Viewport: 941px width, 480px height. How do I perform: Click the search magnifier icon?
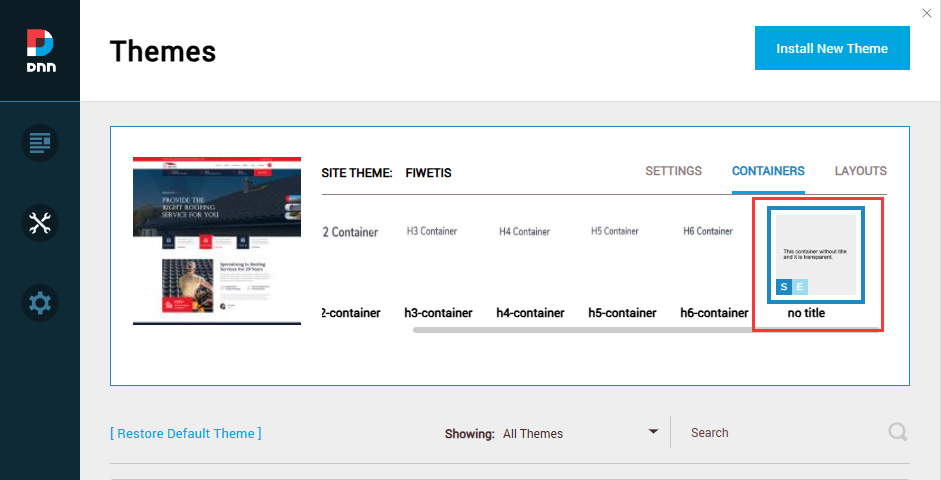pos(898,432)
